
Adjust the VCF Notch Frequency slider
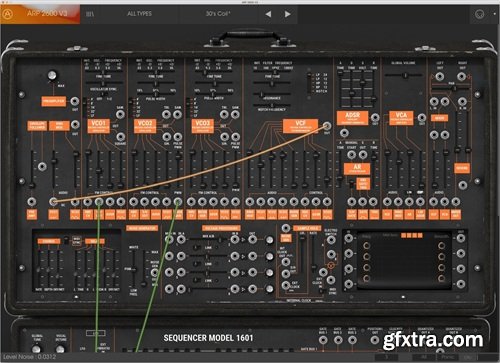[x=272, y=106]
